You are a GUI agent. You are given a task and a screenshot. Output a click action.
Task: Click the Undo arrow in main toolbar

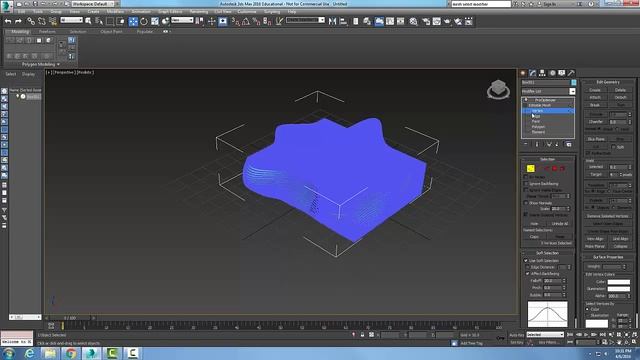8,21
